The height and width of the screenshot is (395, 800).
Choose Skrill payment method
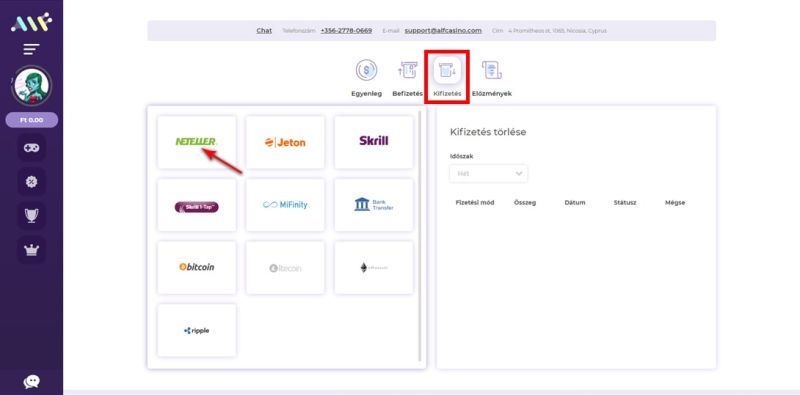[373, 142]
